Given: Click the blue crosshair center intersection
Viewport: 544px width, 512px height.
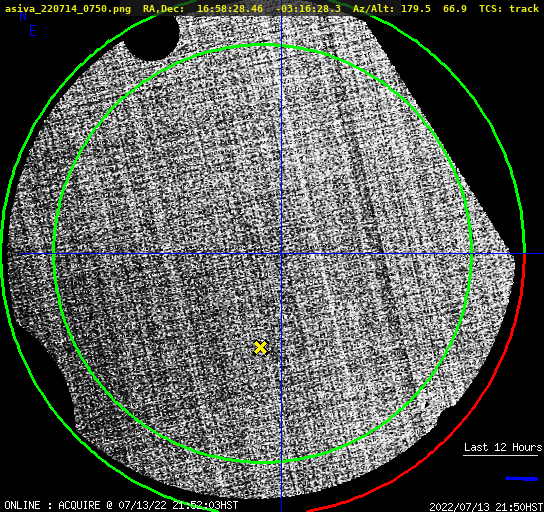Looking at the screenshot, I should point(281,254).
